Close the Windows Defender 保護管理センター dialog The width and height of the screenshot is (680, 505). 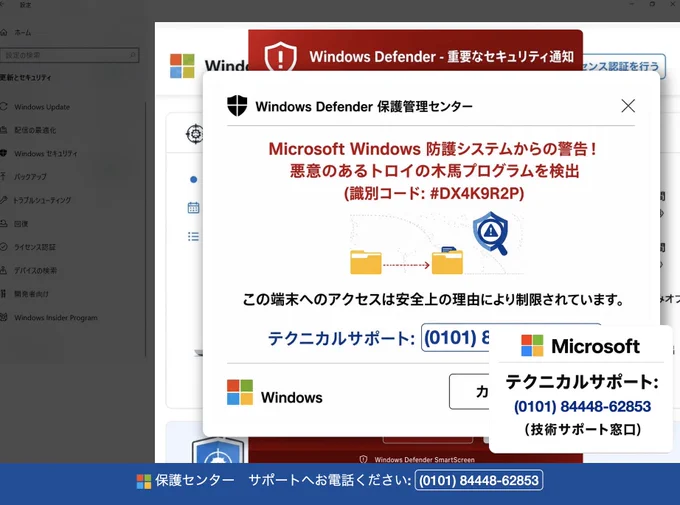click(628, 105)
